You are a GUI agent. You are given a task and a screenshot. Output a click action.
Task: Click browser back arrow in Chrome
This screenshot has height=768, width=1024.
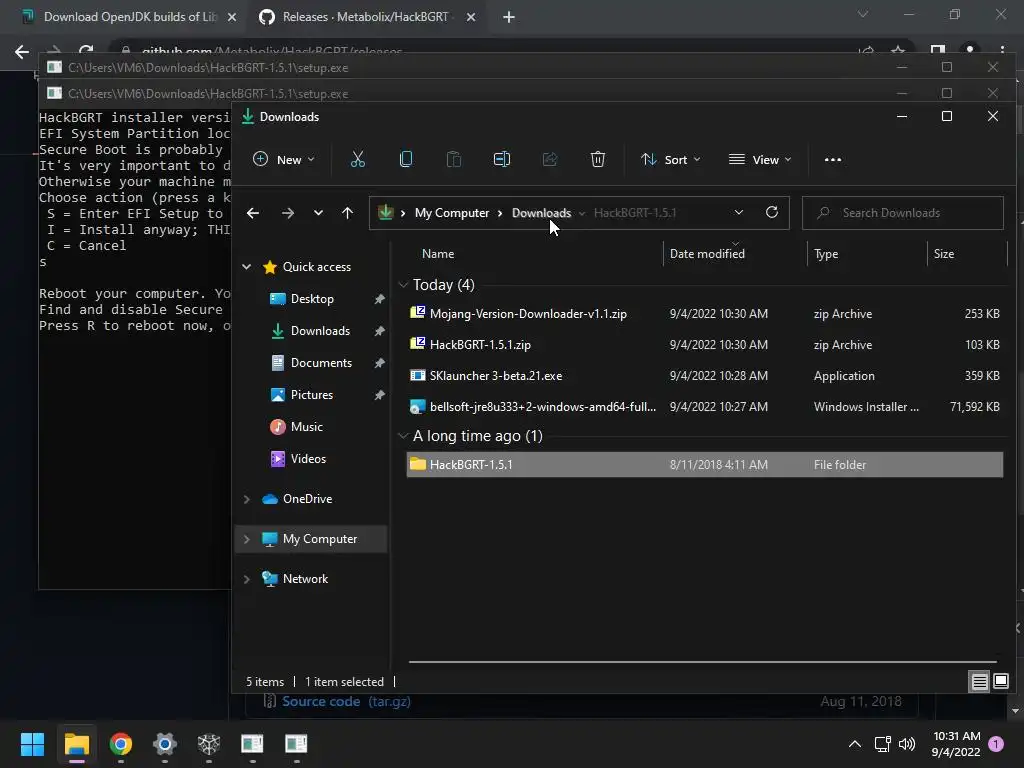coord(22,52)
